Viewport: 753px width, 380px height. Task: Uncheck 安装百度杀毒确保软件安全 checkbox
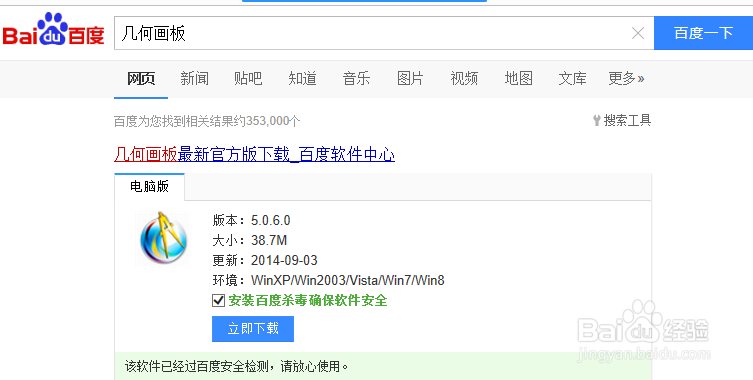[219, 301]
